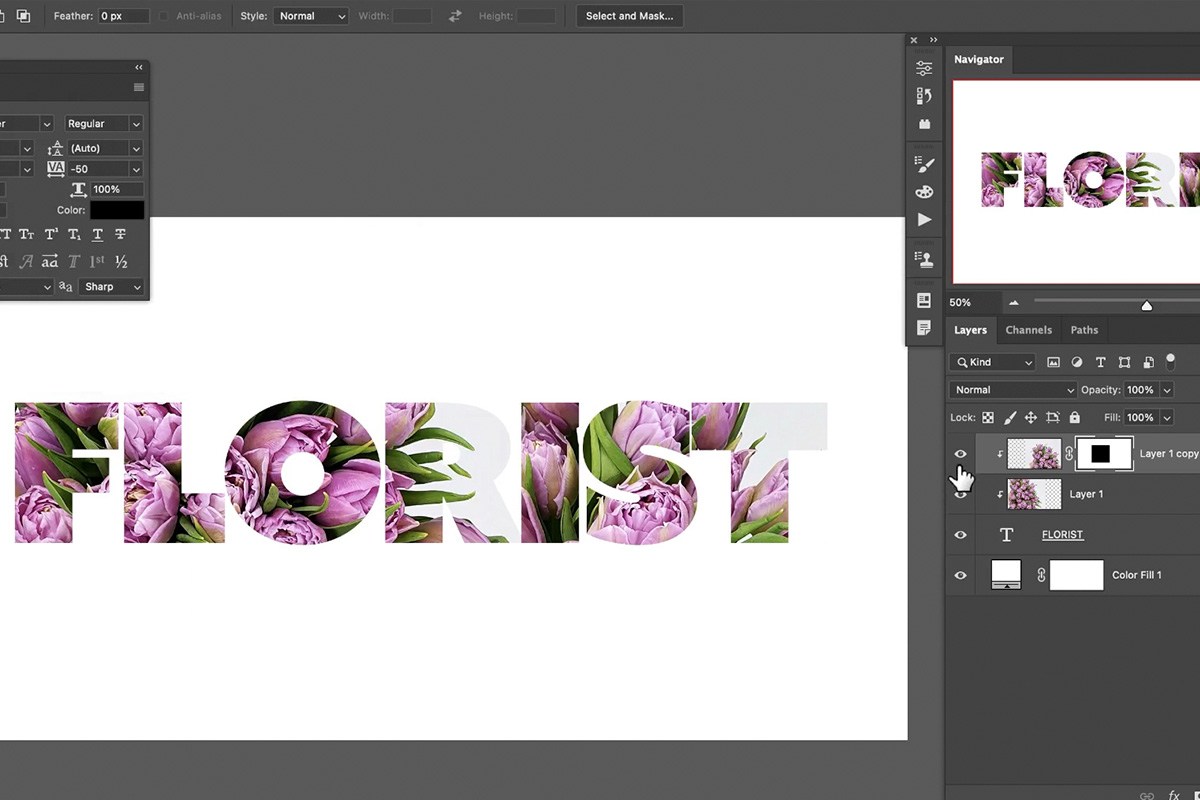Filter layers by shape layers icon
This screenshot has height=800, width=1200.
pos(1124,362)
